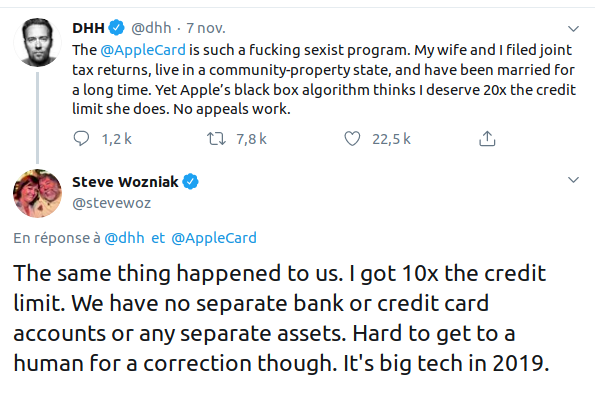Viewport: 595px width, 397px height.
Task: Expand the chevron menu on Steve Wozniak's tweet
Action: [x=573, y=180]
